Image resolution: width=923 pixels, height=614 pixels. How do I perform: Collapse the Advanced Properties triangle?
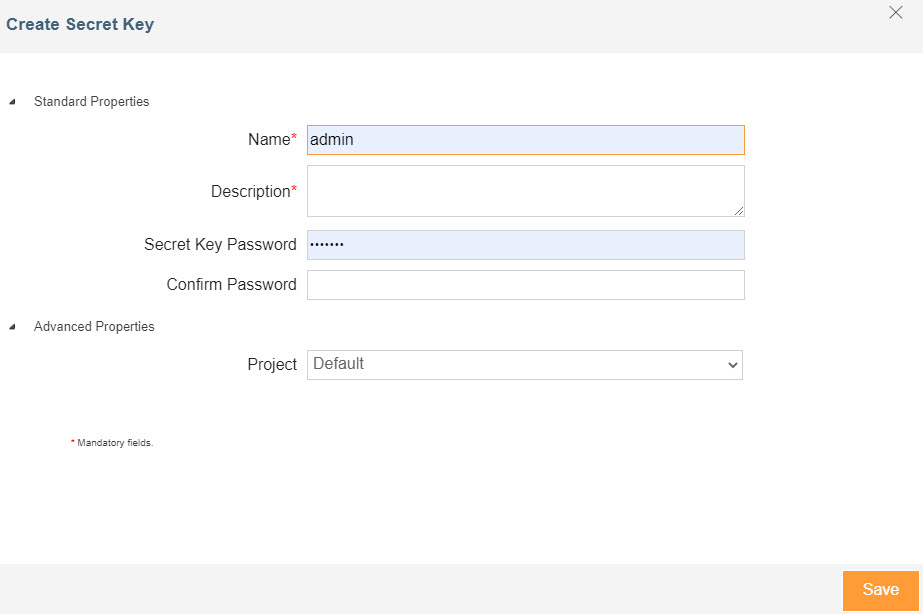[x=12, y=326]
